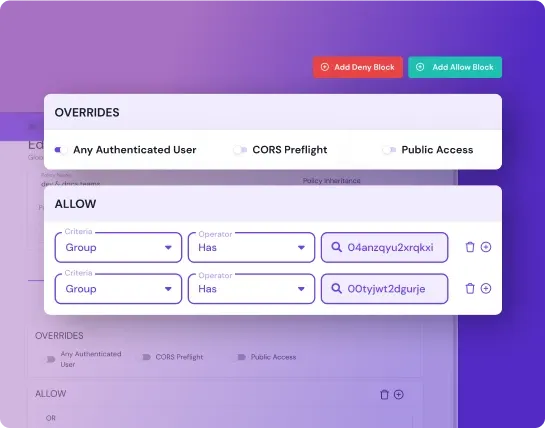
Task: Add a criterion after the 04anzqyu2xrqkxi row
Action: [486, 247]
